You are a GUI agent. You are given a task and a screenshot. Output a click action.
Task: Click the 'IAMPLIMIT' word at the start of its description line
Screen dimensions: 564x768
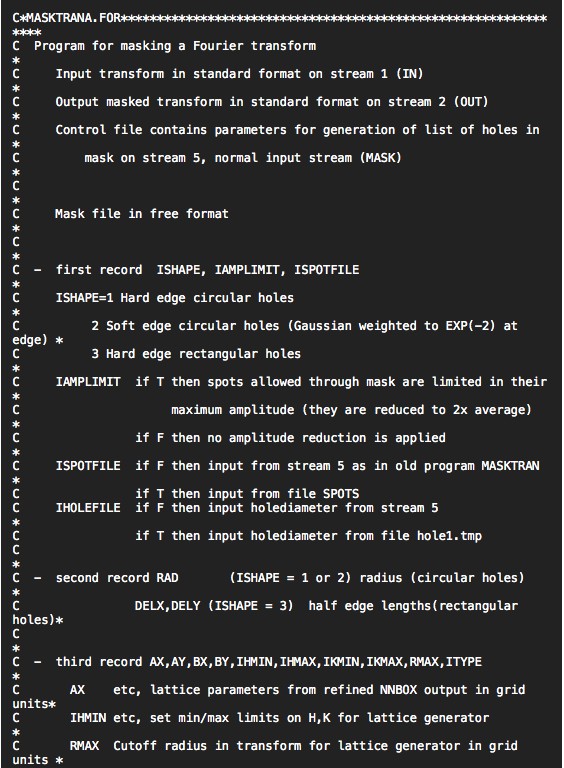coord(88,382)
